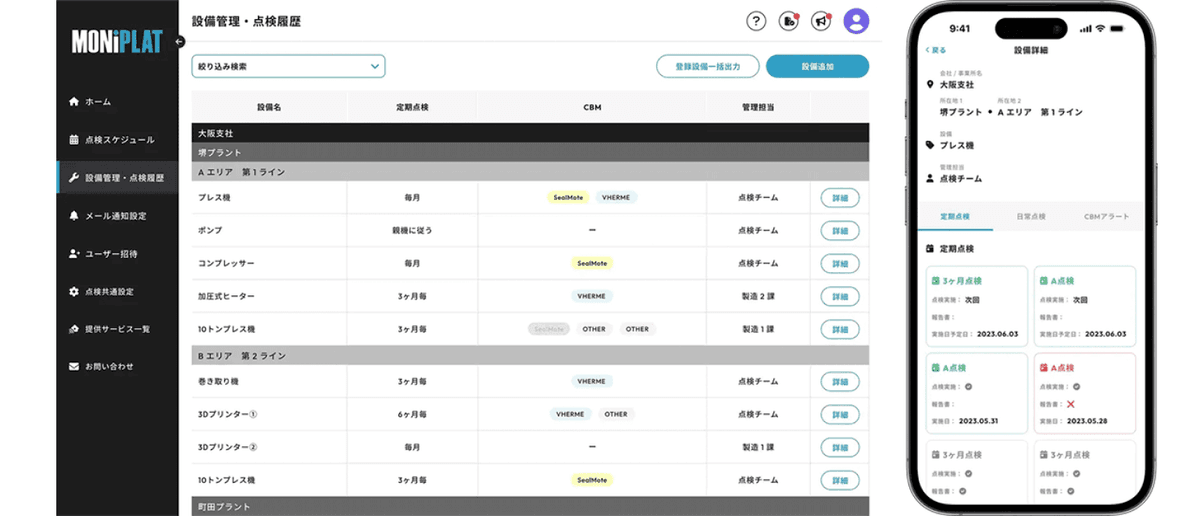Click the ユーザー招待 person-plus icon

[x=74, y=254]
